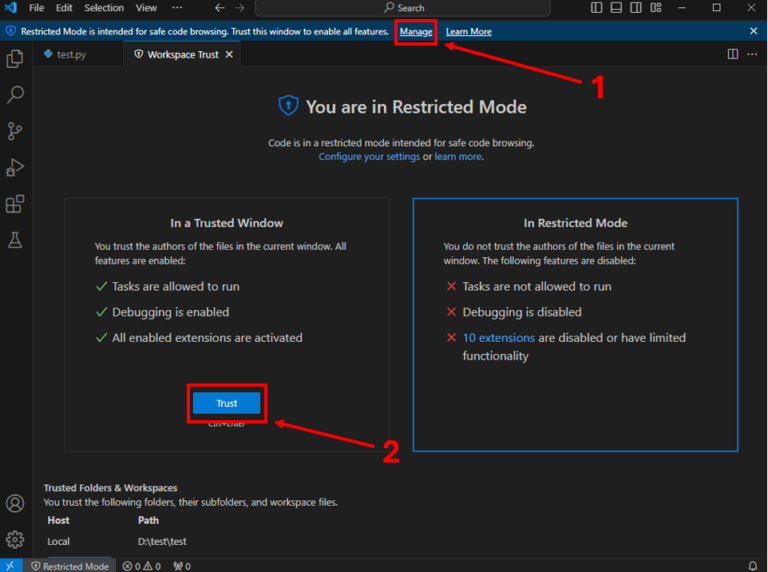The image size is (768, 572).
Task: Open the Search view in activity bar
Action: coord(15,95)
